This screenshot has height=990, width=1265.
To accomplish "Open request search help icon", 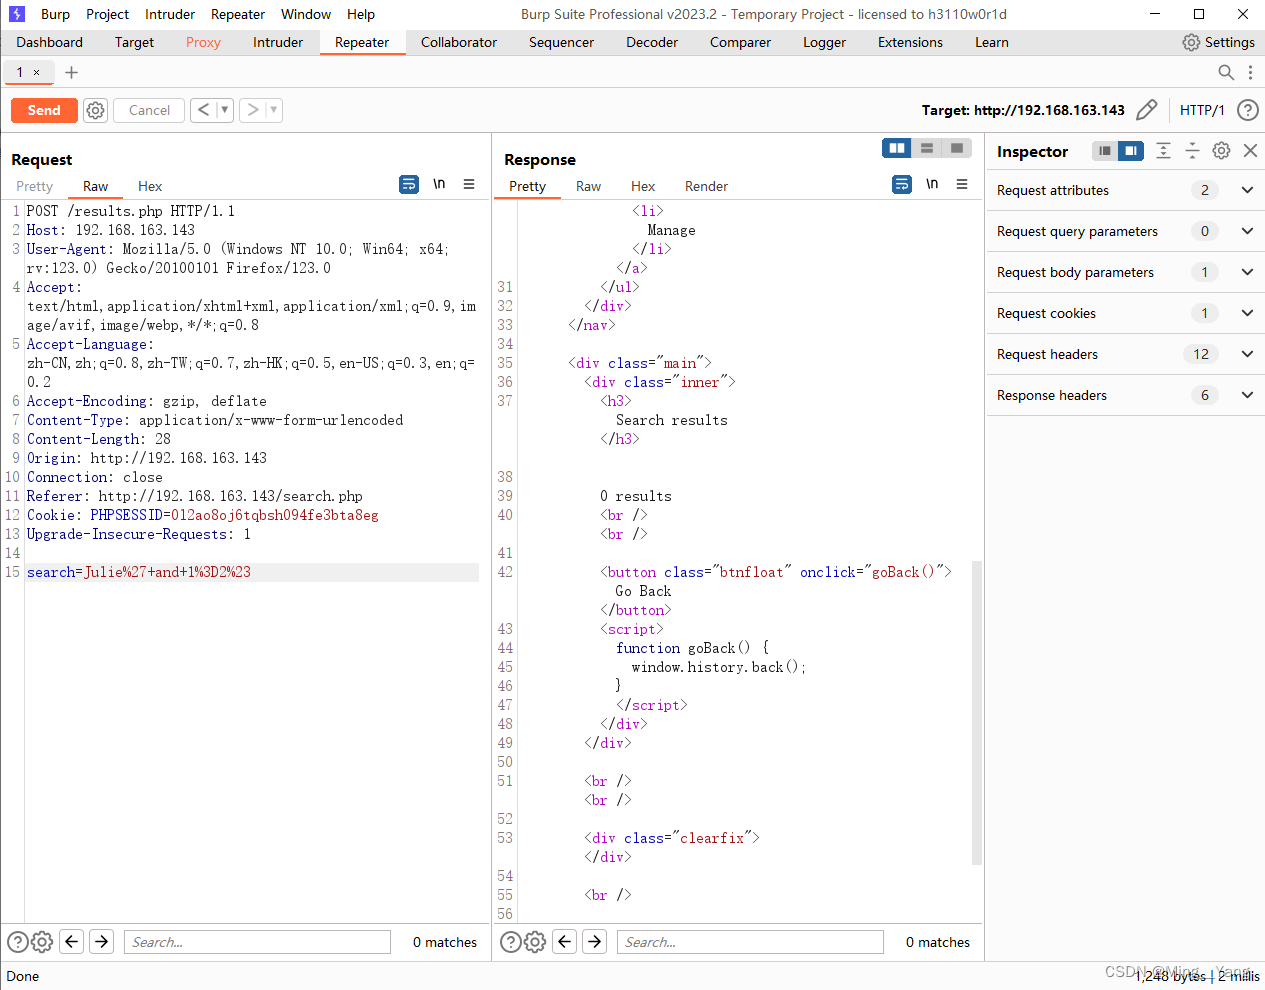I will (x=17, y=942).
